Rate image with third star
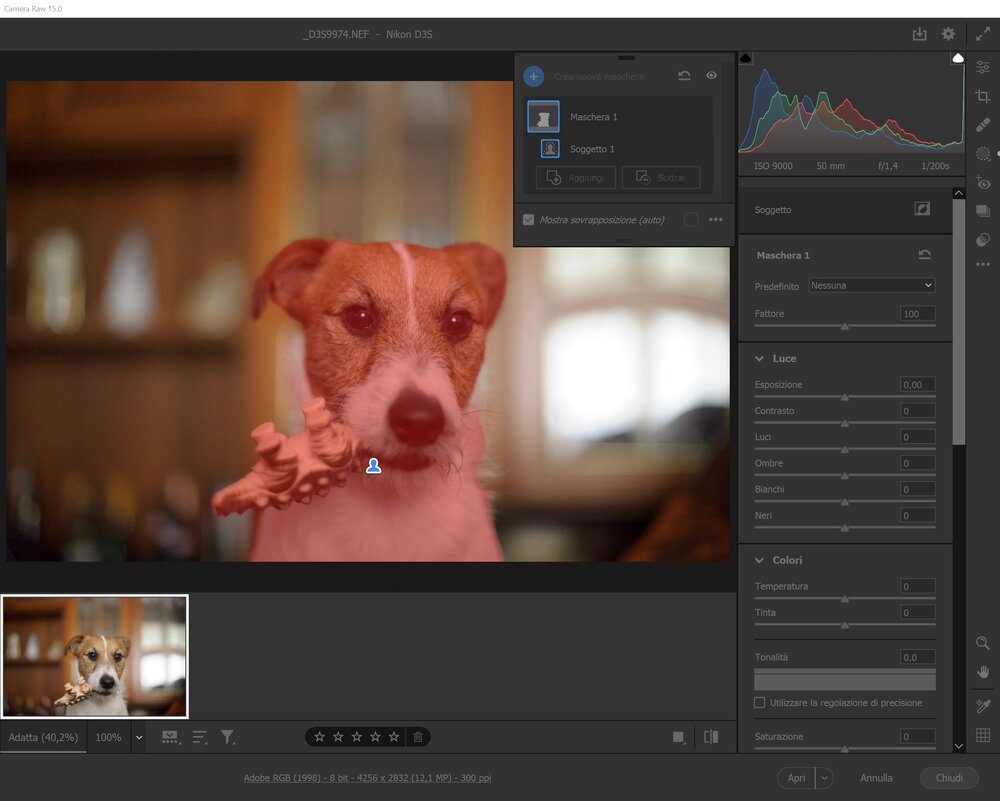Screen dimensions: 1000x801 tap(357, 737)
